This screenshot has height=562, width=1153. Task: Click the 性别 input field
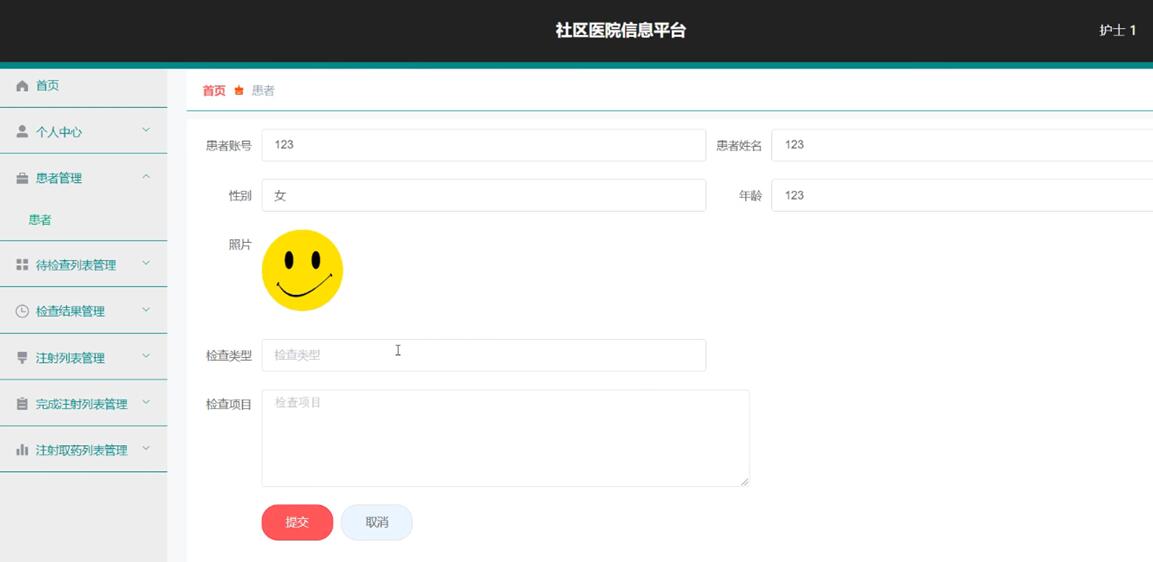(x=484, y=196)
